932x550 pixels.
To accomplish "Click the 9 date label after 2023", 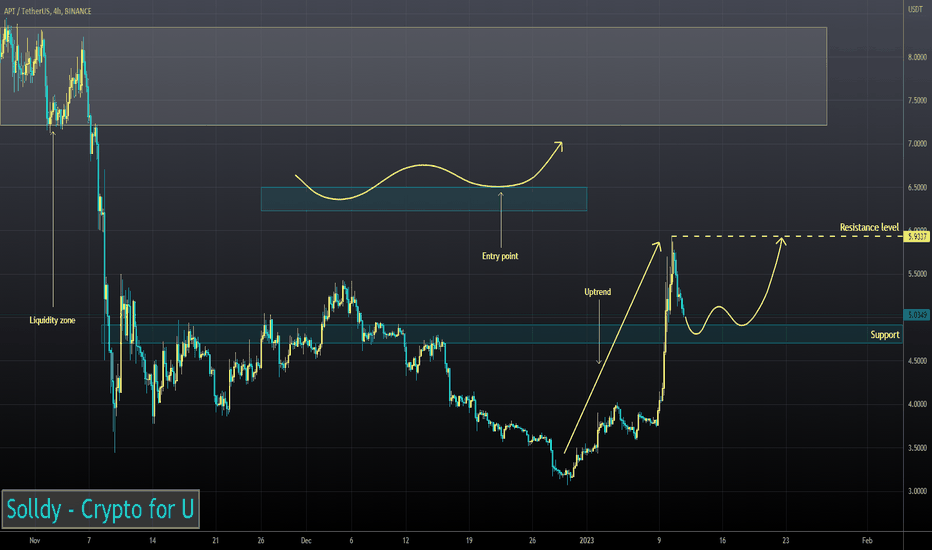I will (x=659, y=540).
